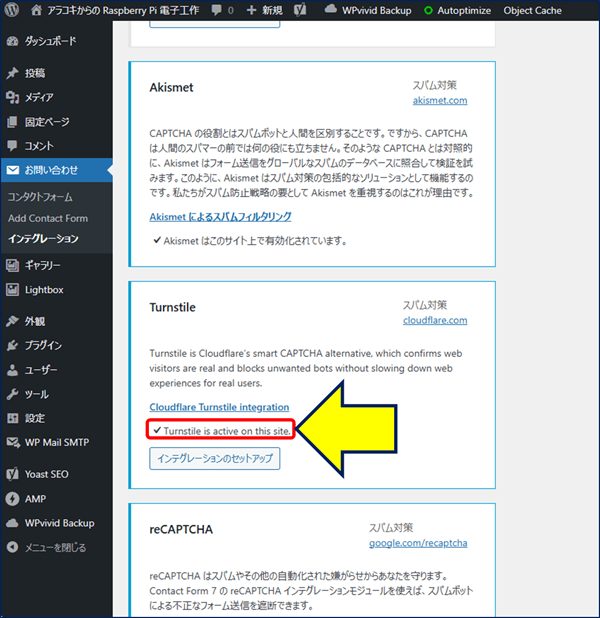Click the Lightbox icon in the sidebar
Screen dimensions: 600x618
tap(12, 290)
